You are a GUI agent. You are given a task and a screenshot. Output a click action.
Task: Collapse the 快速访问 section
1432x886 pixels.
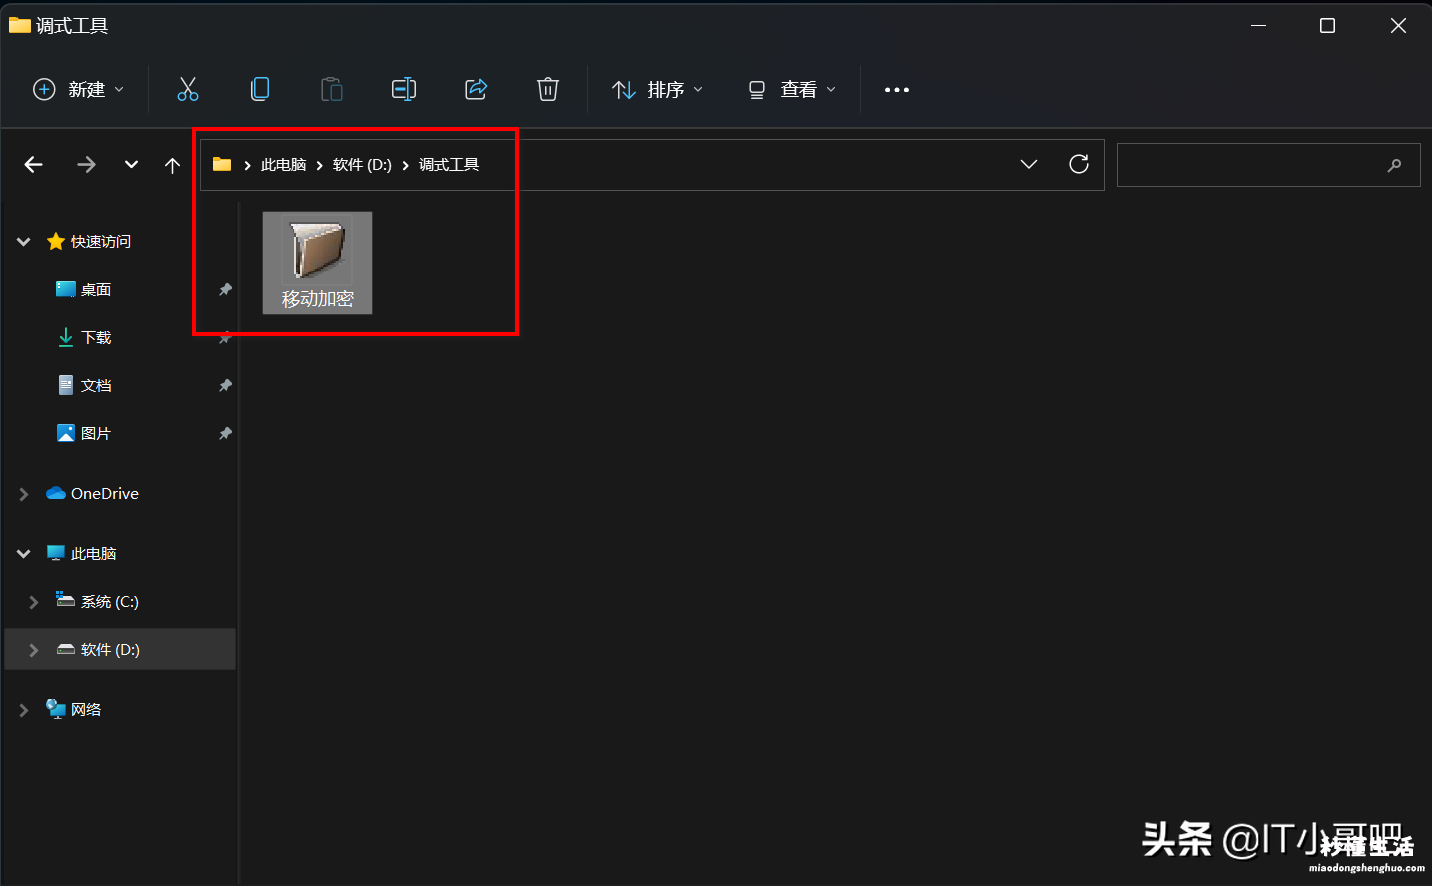click(x=24, y=242)
